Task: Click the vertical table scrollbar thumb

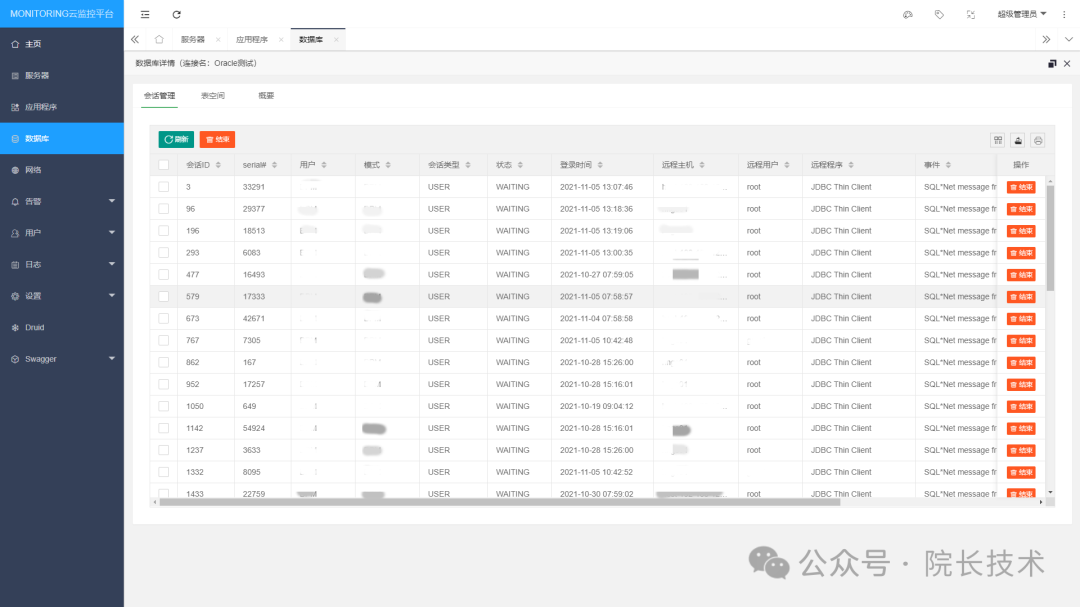Action: (1050, 238)
